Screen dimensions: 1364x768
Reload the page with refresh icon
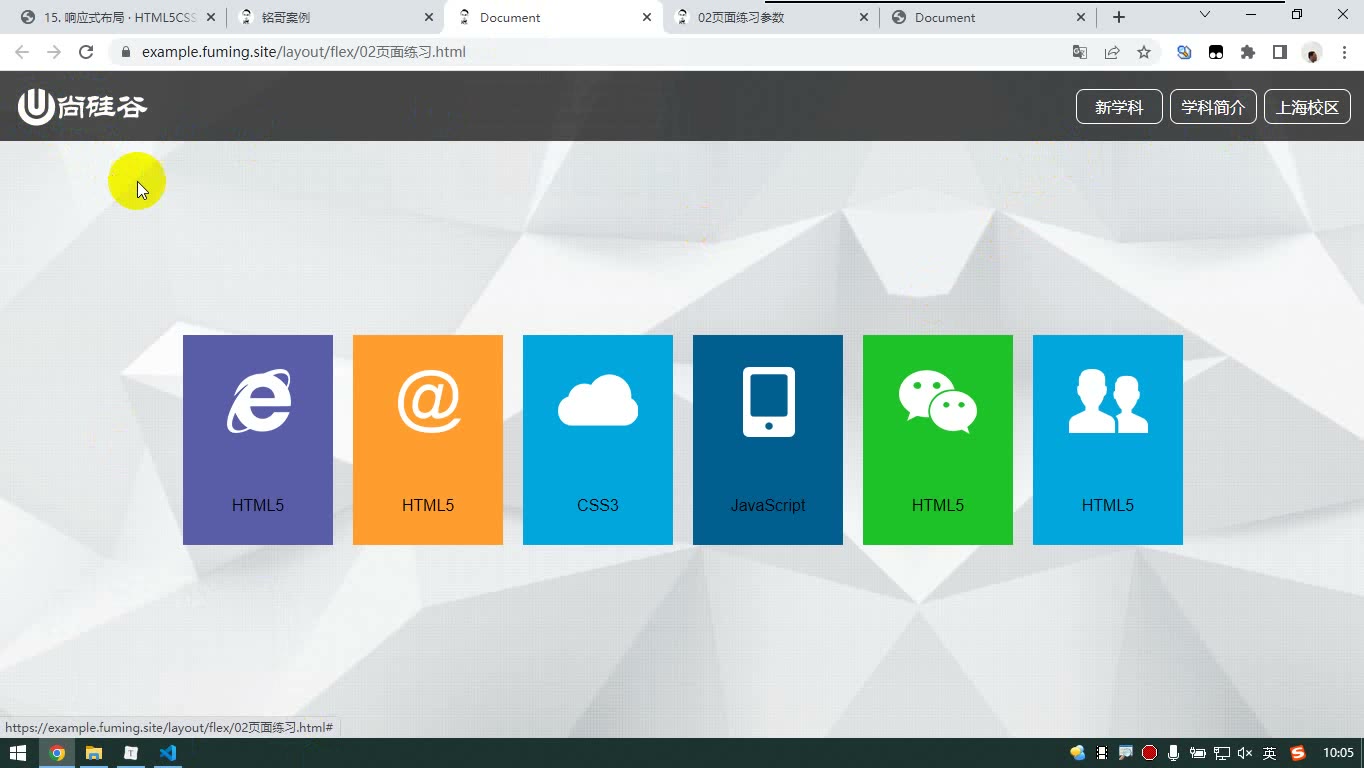(x=86, y=52)
